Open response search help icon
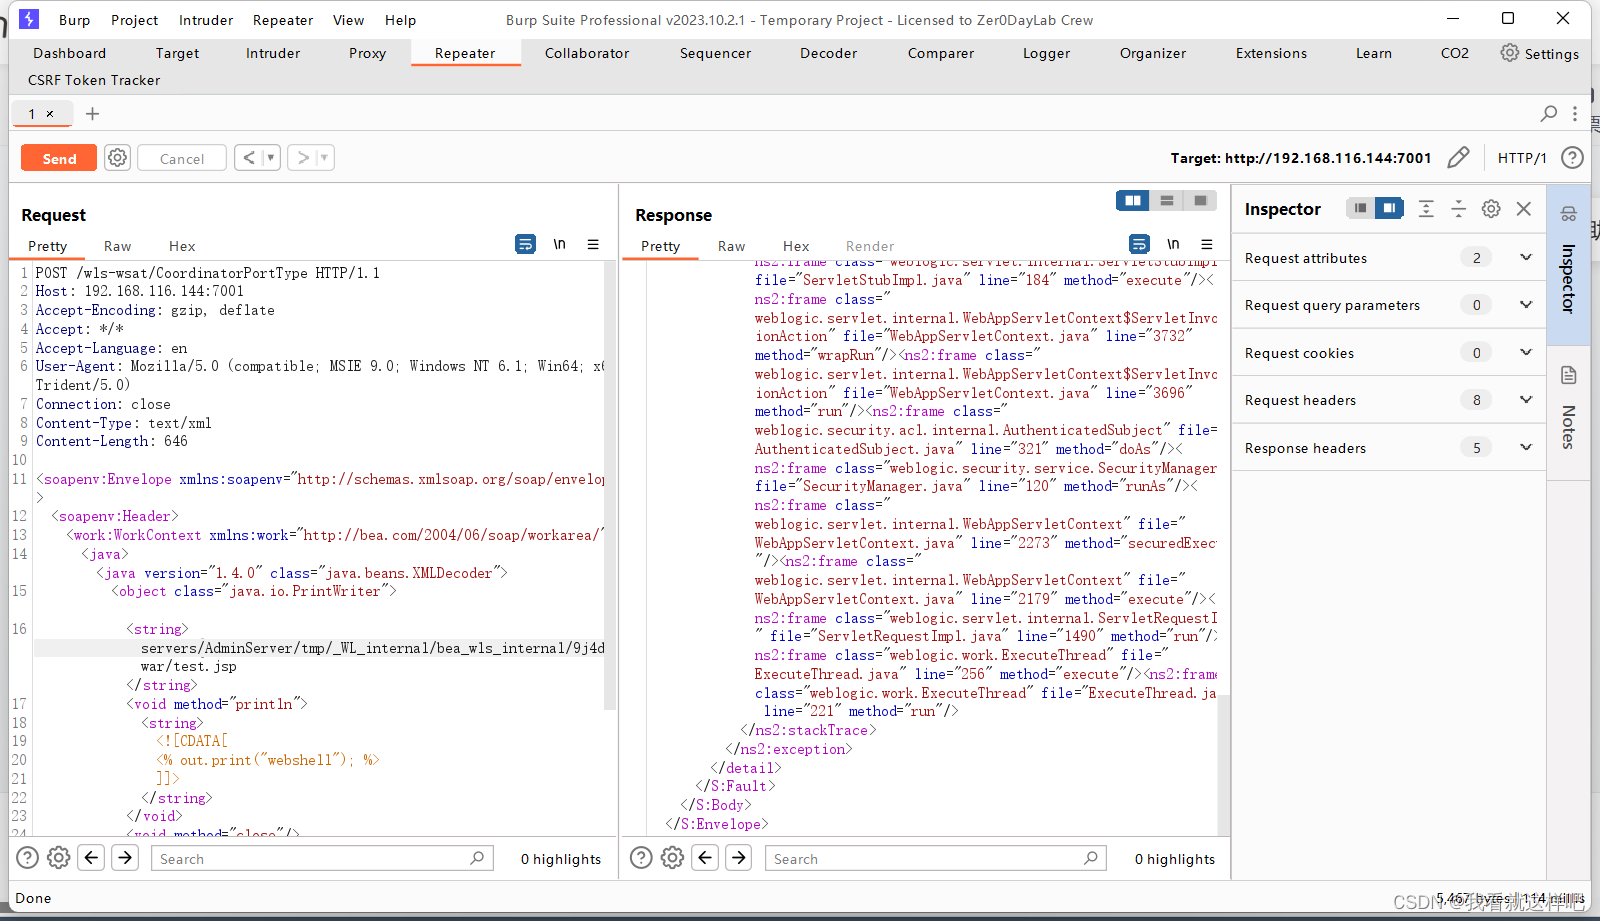This screenshot has height=921, width=1600. [642, 857]
